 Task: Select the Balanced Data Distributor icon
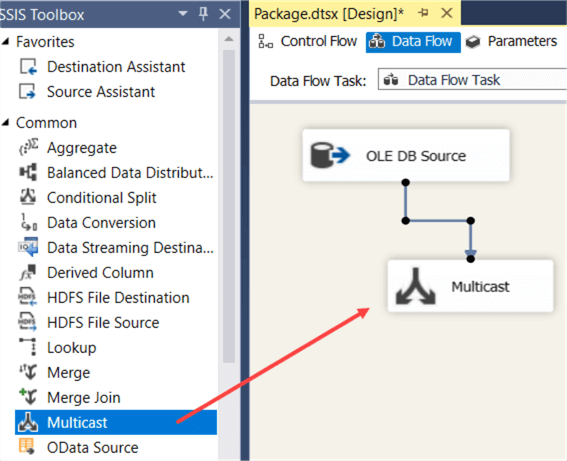pos(28,172)
